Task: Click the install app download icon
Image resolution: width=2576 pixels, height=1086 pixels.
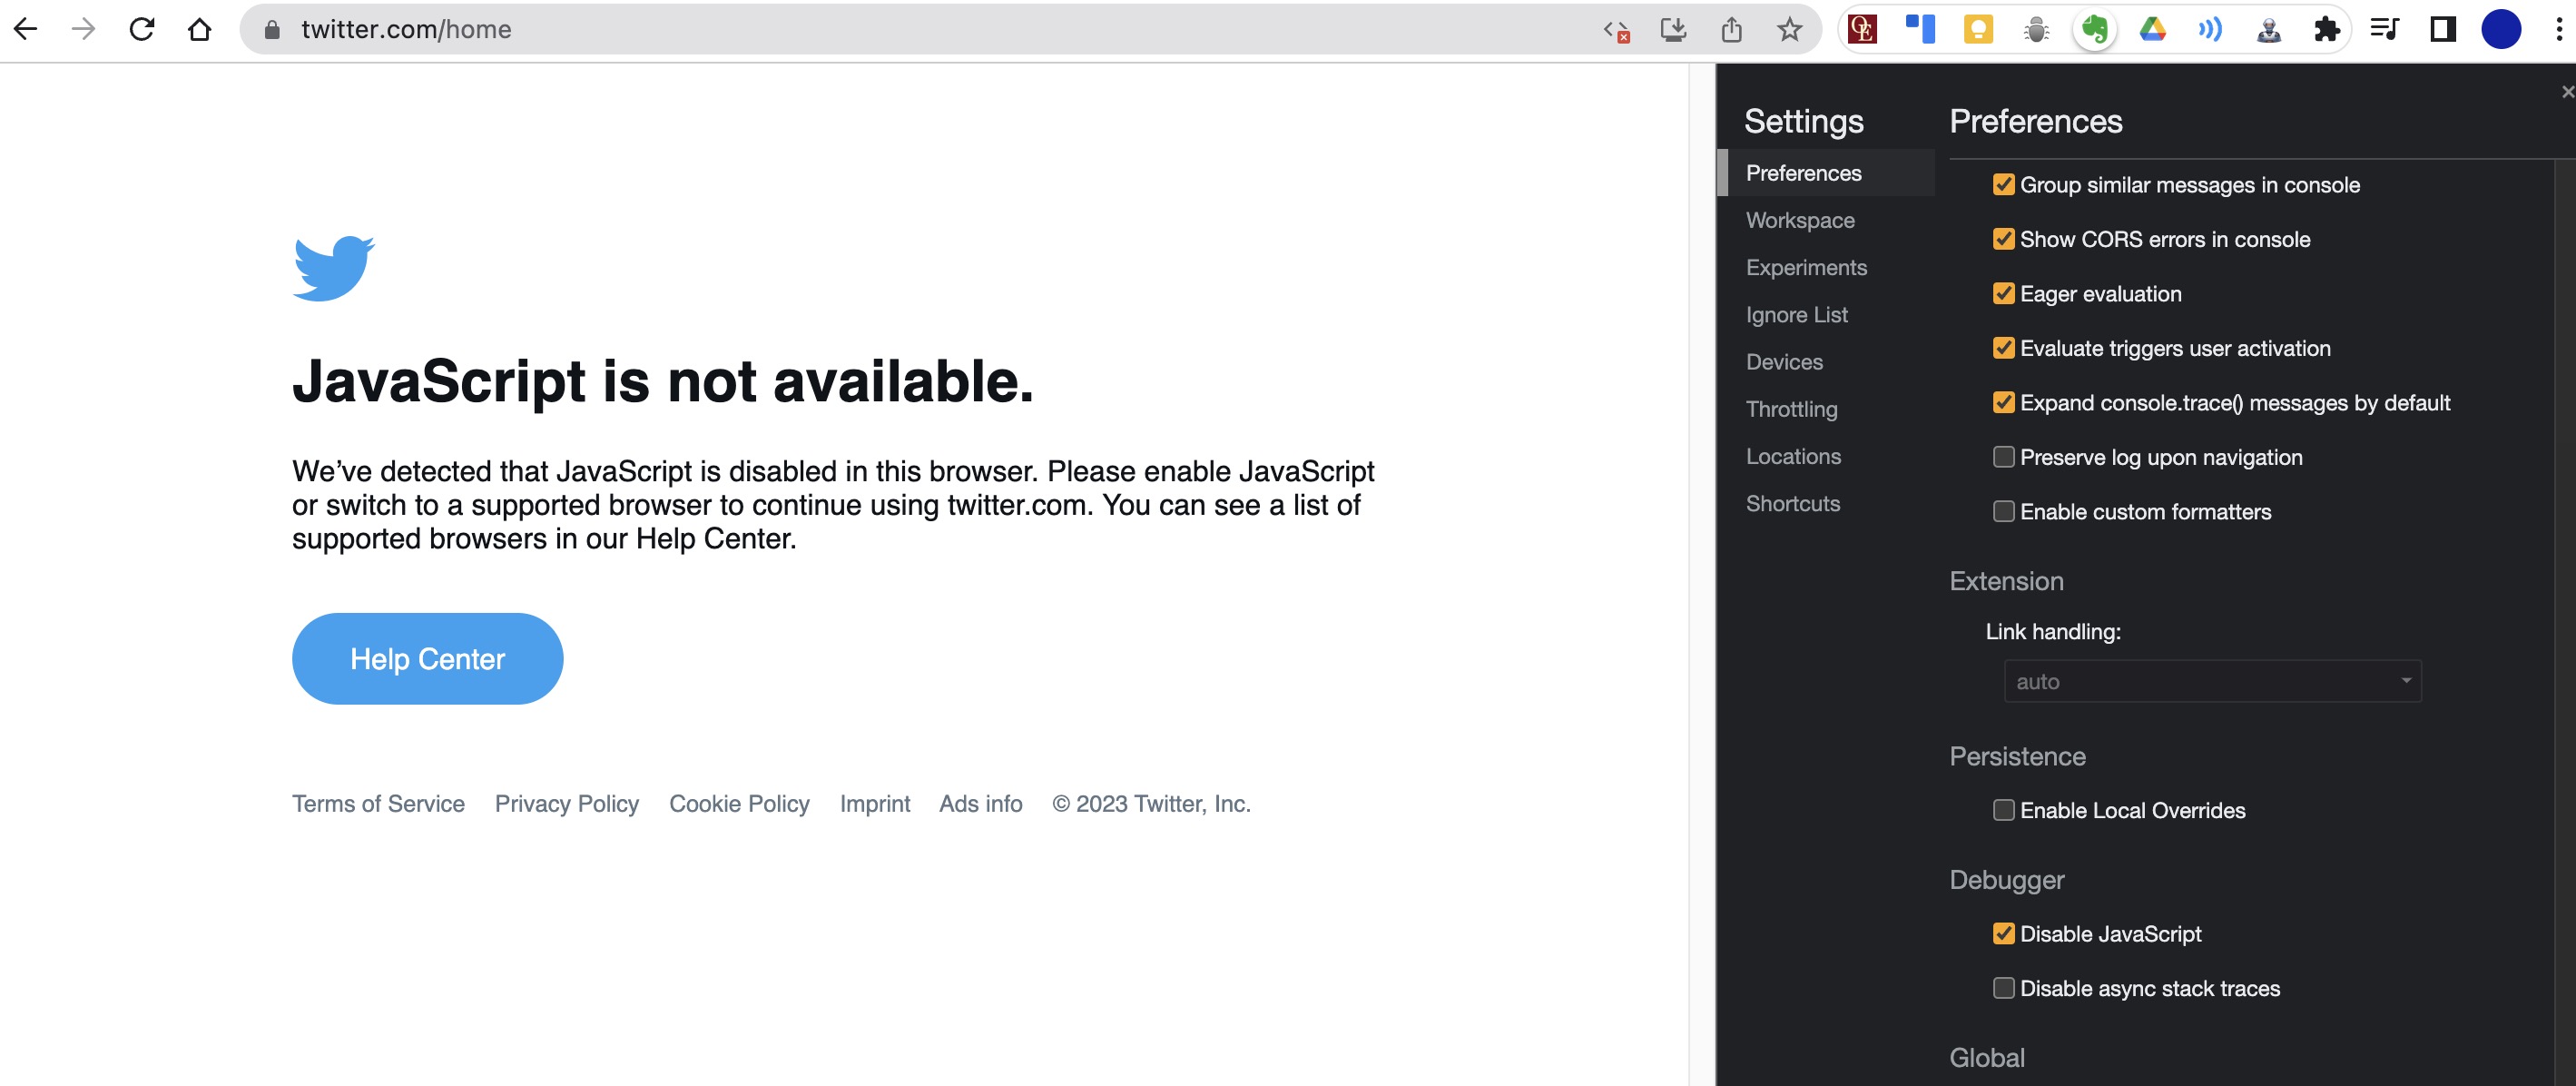Action: tap(1673, 29)
